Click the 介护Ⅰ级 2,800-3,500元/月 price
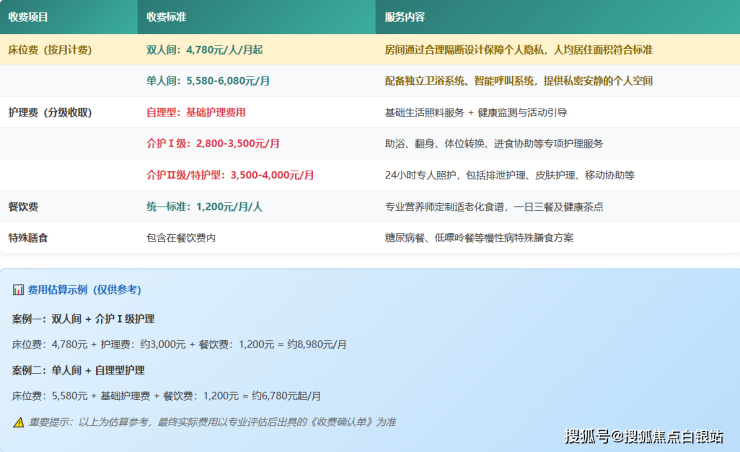This screenshot has width=740, height=452. click(x=213, y=144)
